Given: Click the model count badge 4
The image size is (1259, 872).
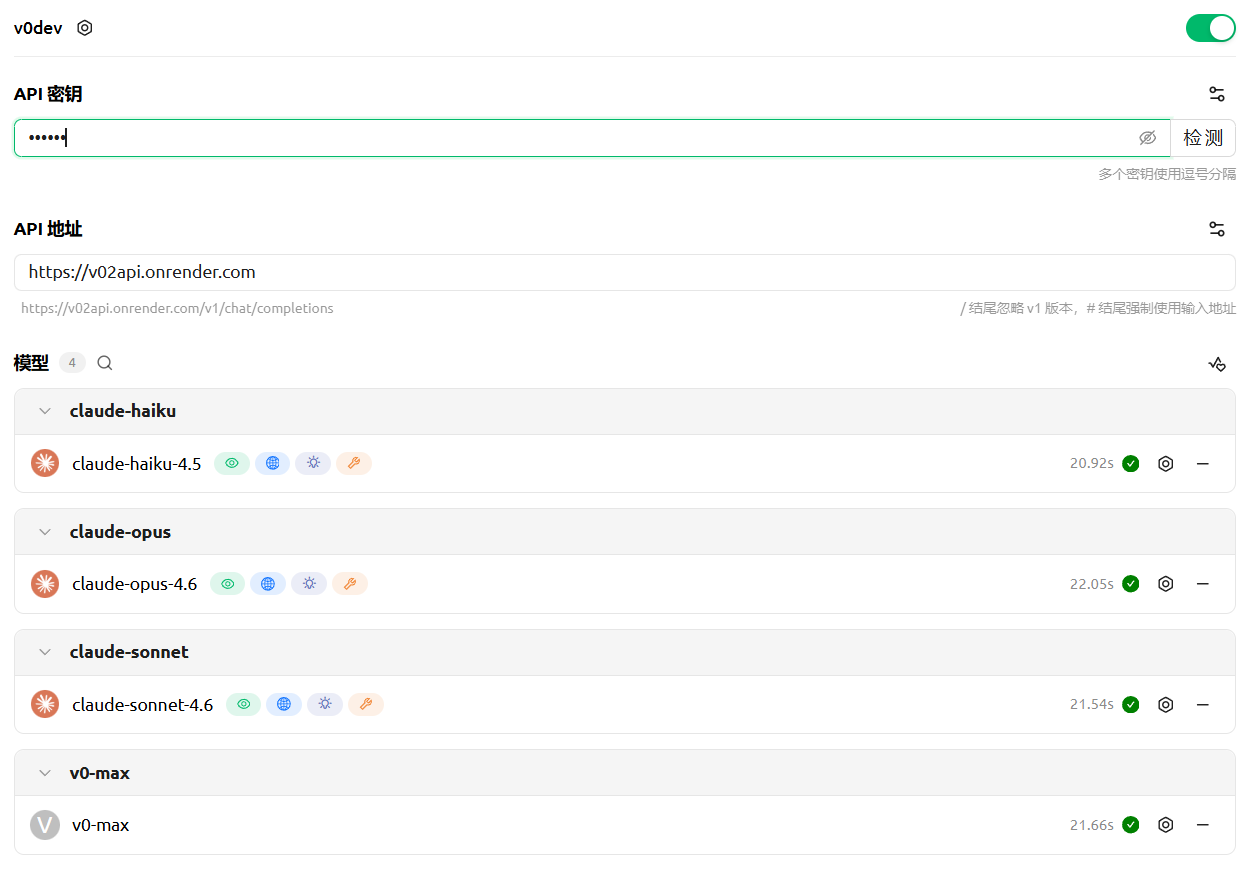Looking at the screenshot, I should [x=72, y=363].
